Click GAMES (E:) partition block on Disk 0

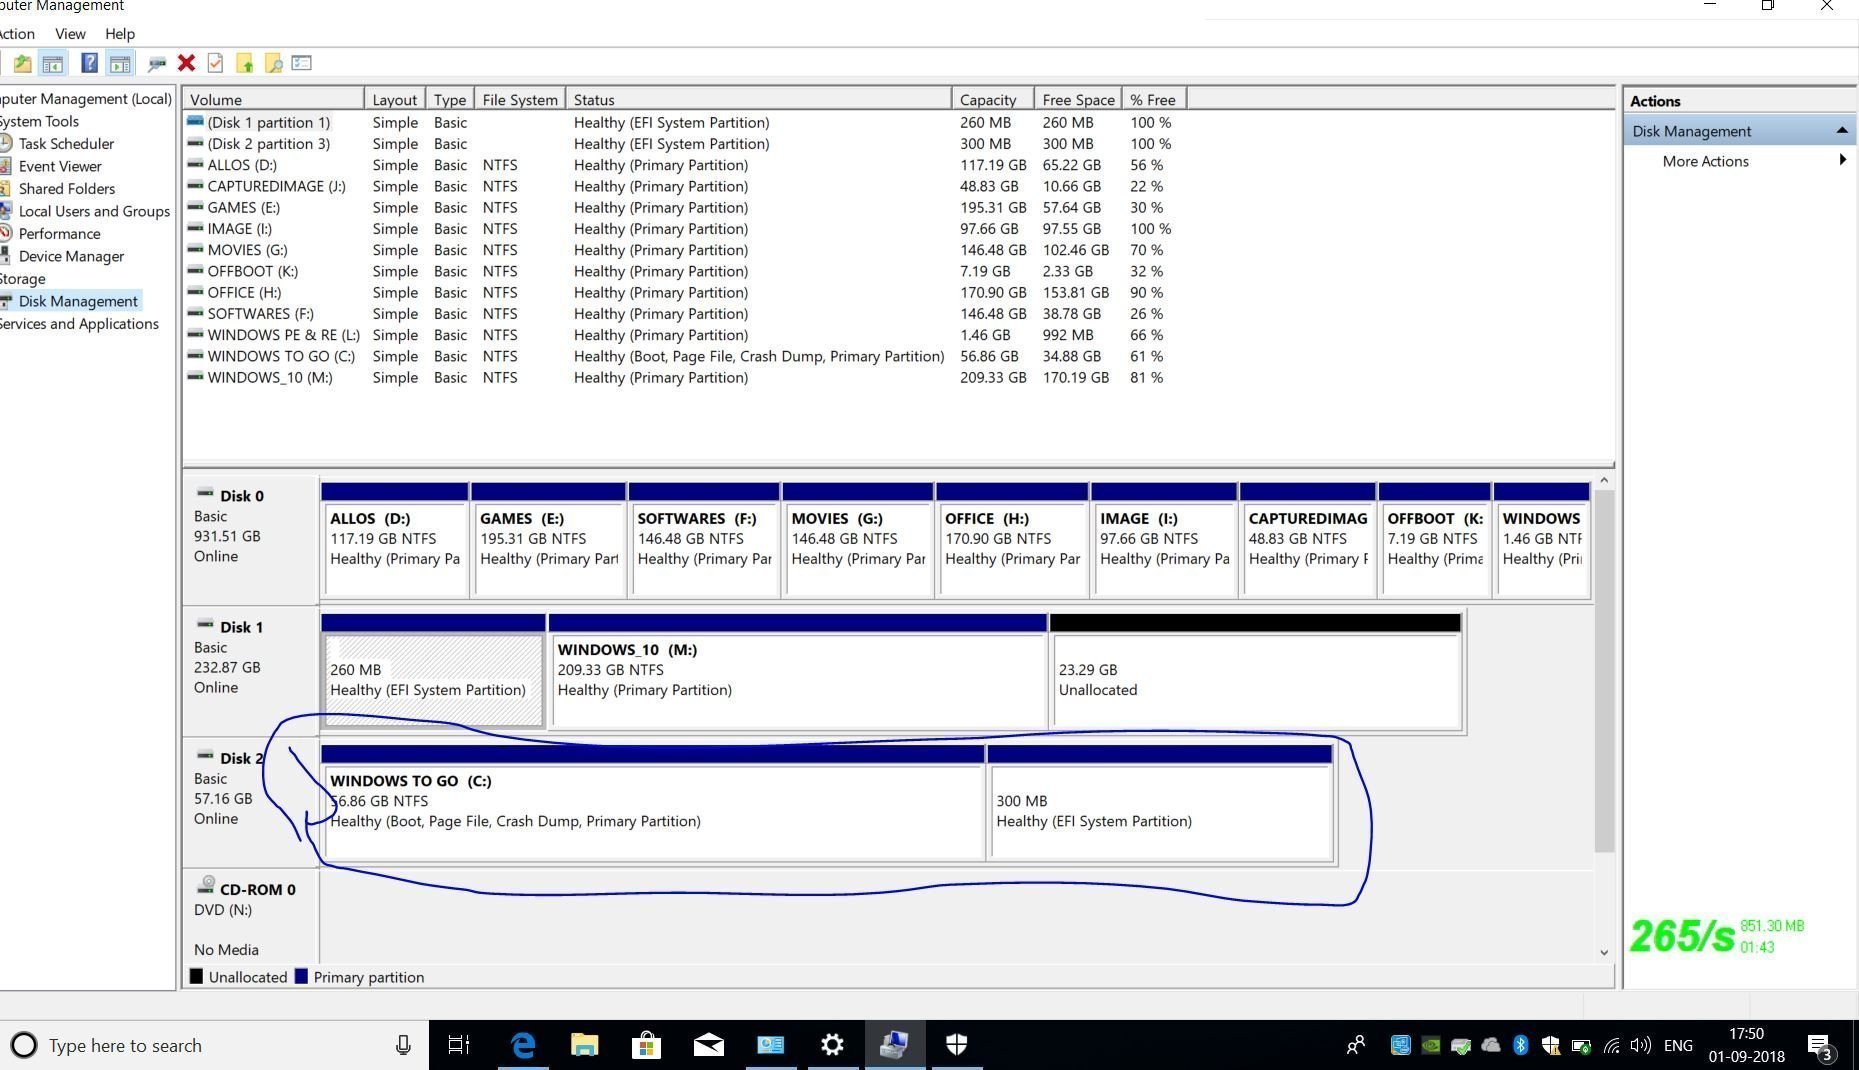tap(548, 540)
